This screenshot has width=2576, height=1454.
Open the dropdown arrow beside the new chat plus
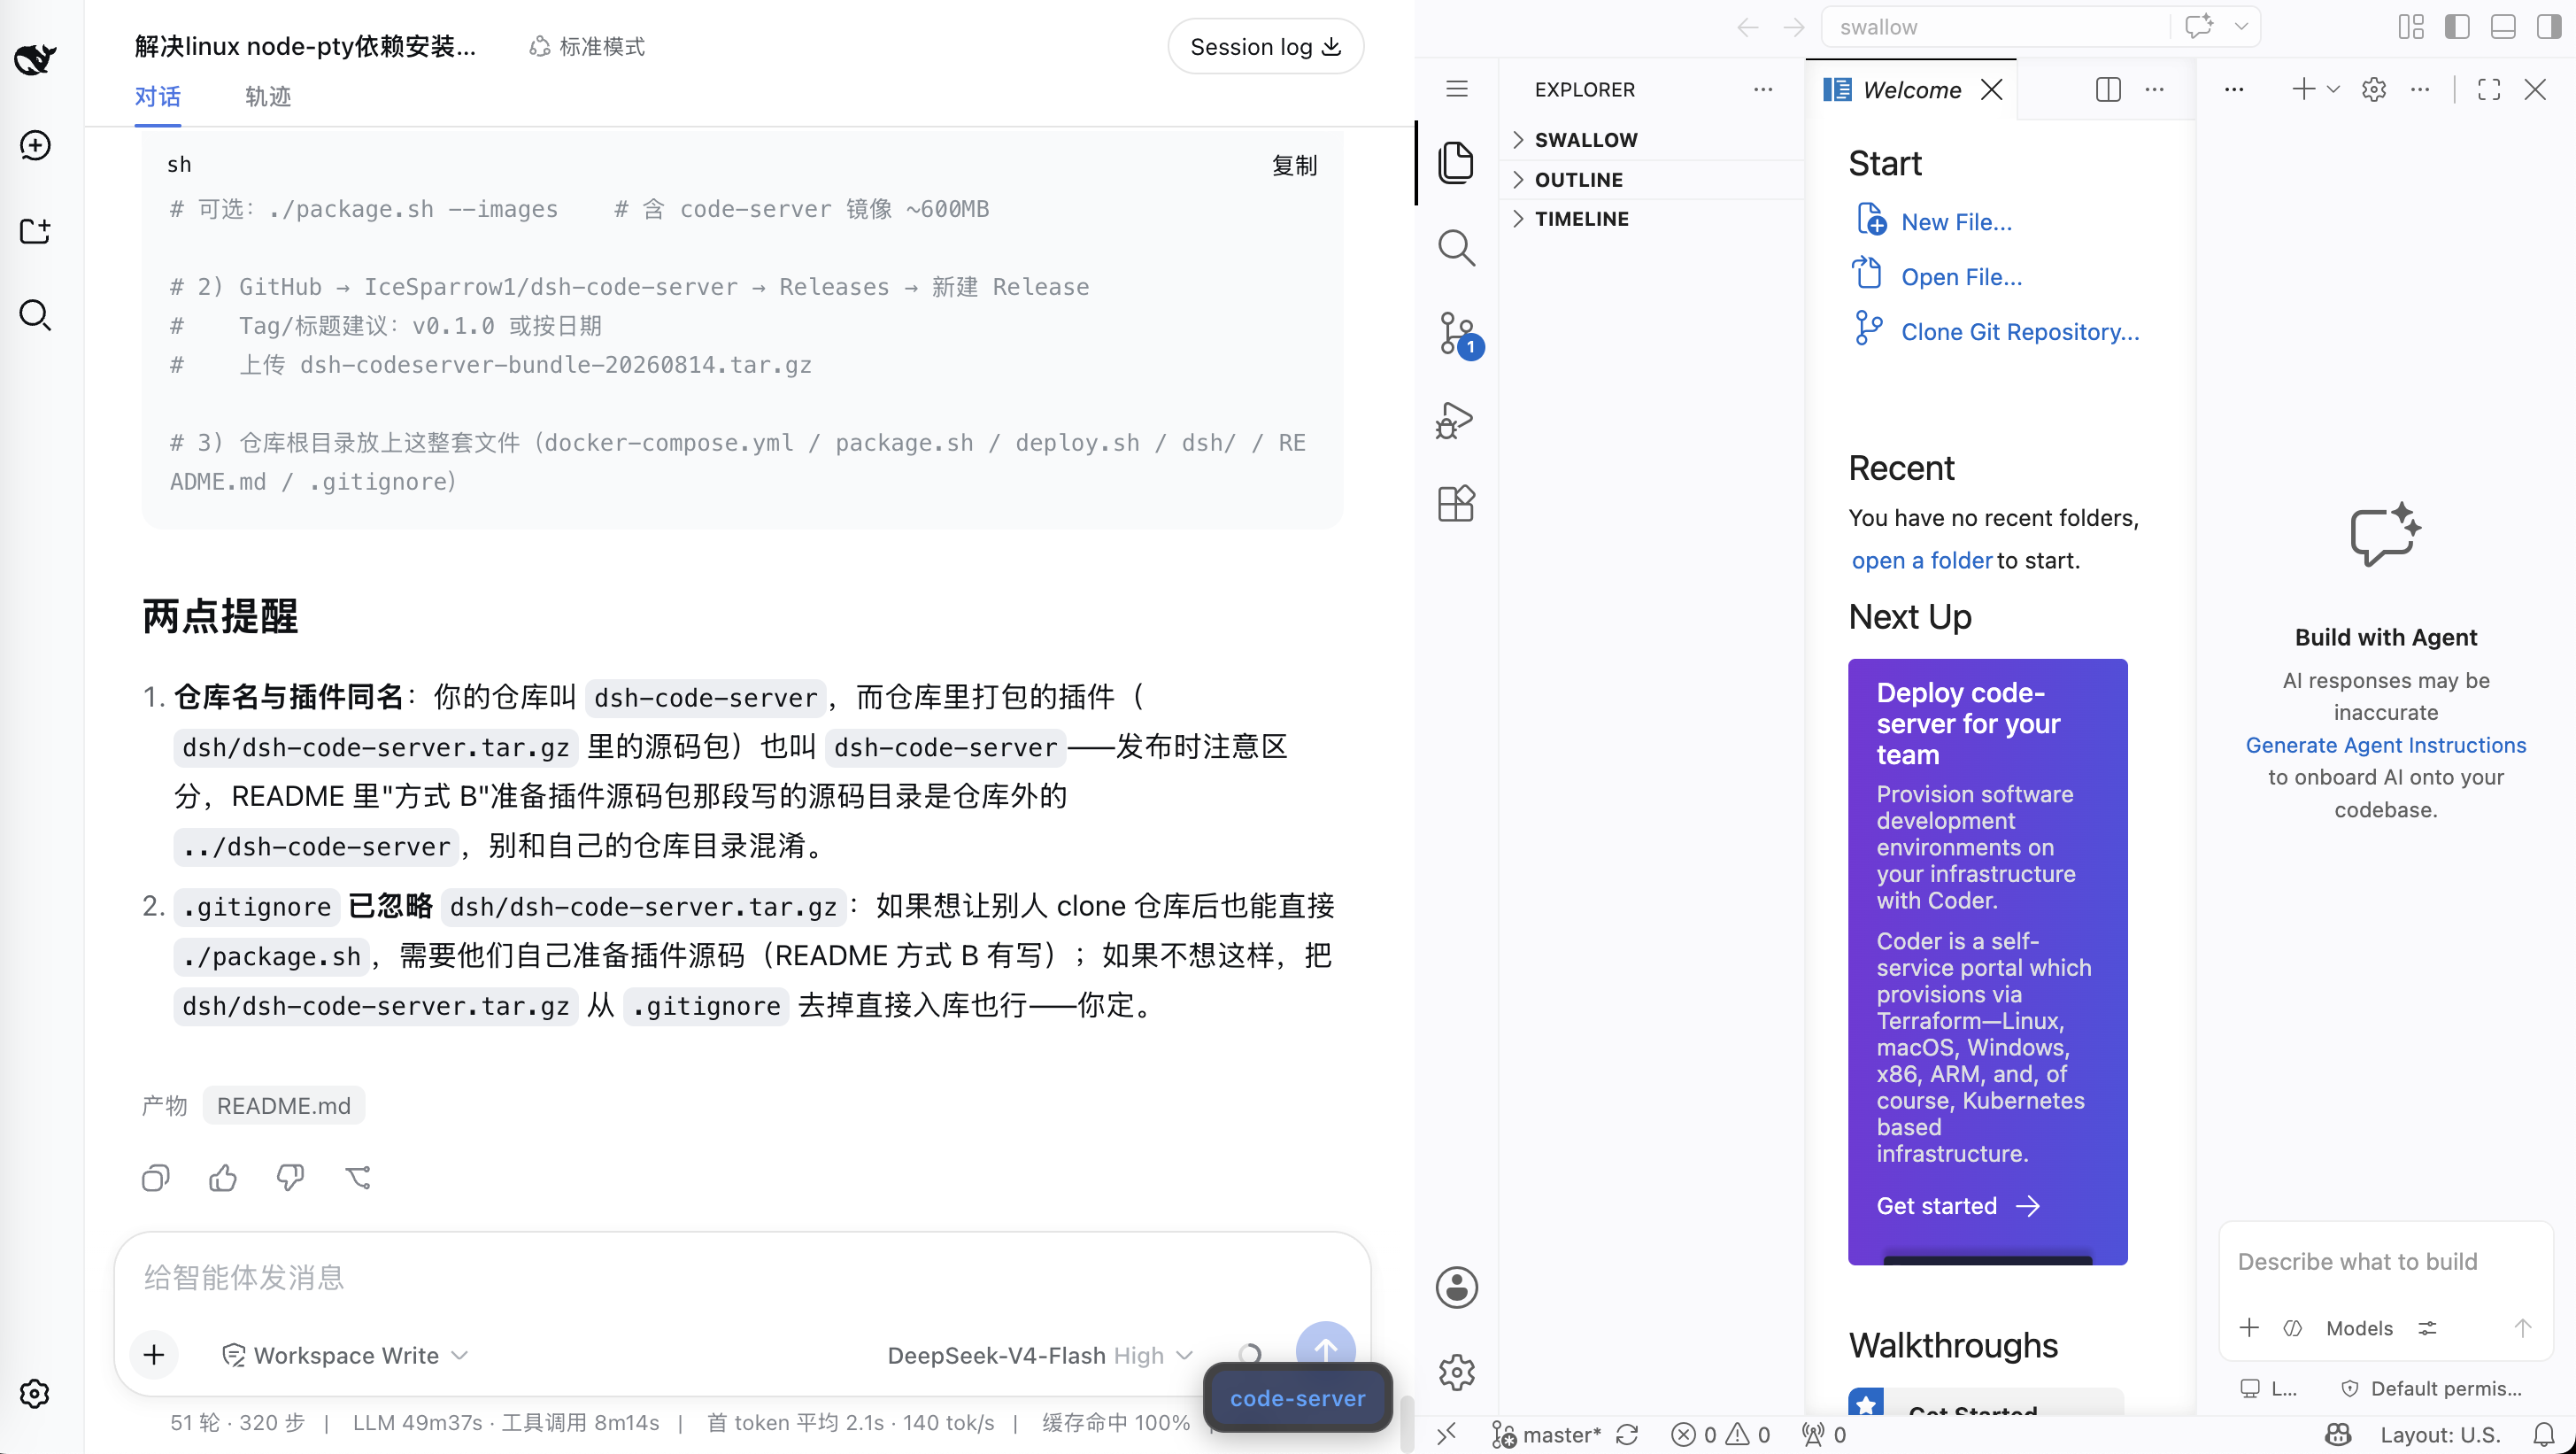pos(2333,89)
